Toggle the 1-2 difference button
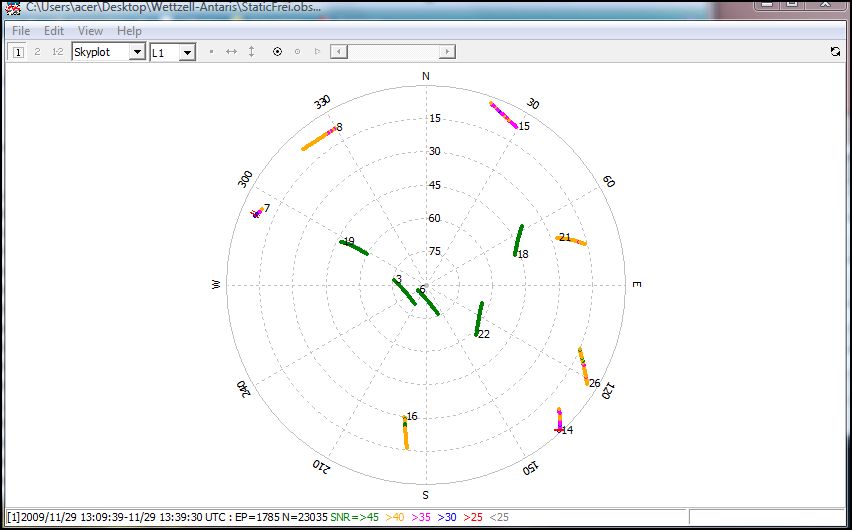Image resolution: width=852 pixels, height=530 pixels. [57, 52]
